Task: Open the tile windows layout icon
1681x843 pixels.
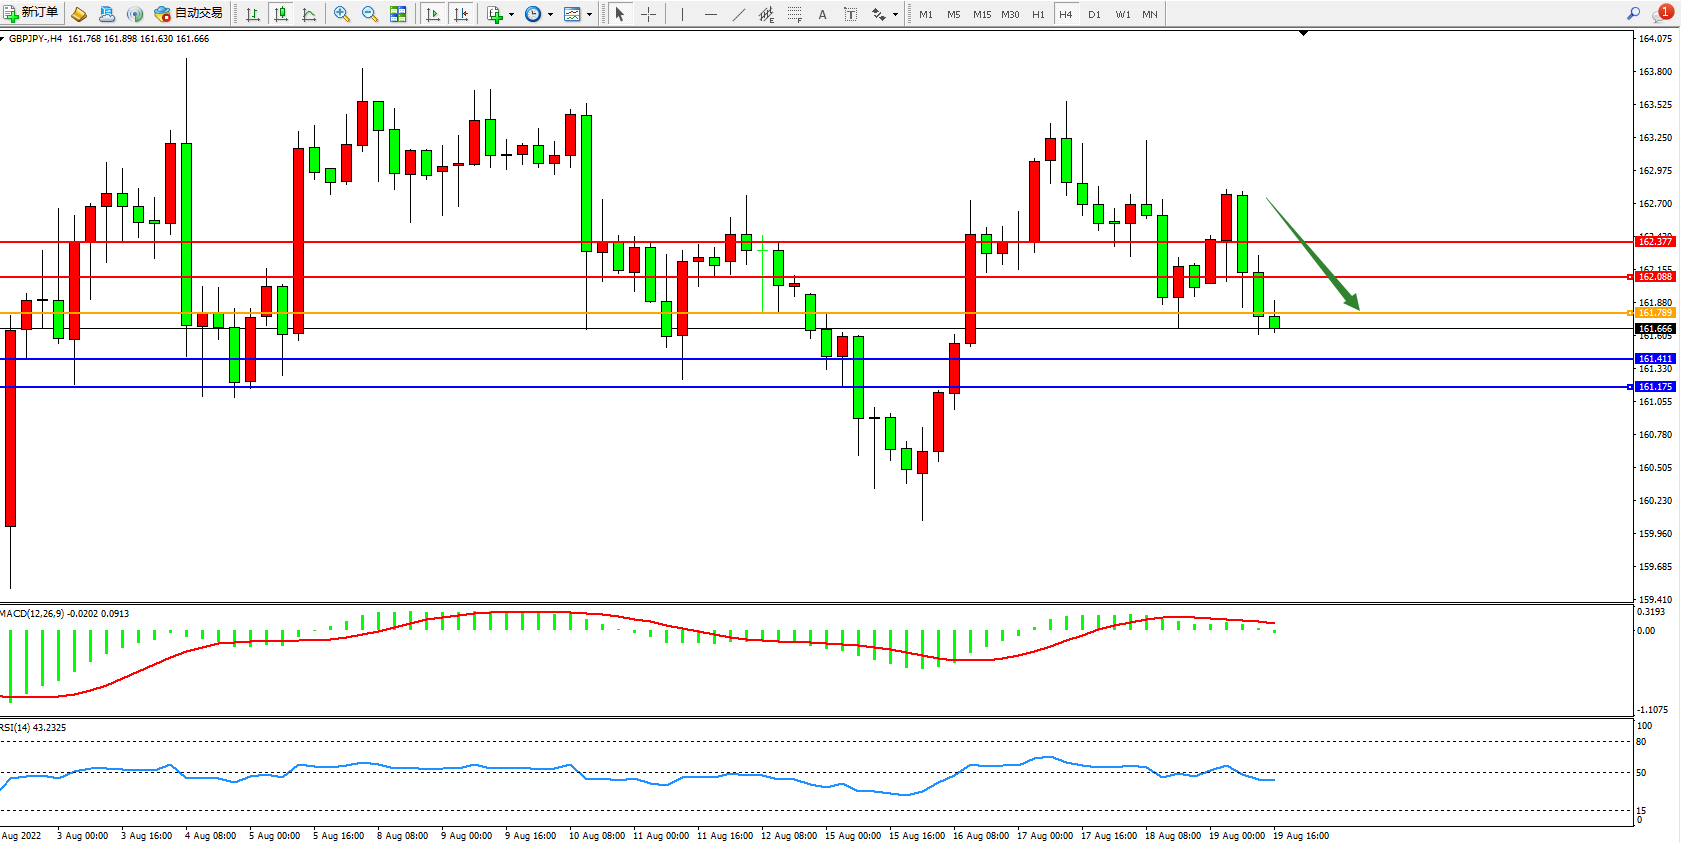Action: (x=398, y=14)
